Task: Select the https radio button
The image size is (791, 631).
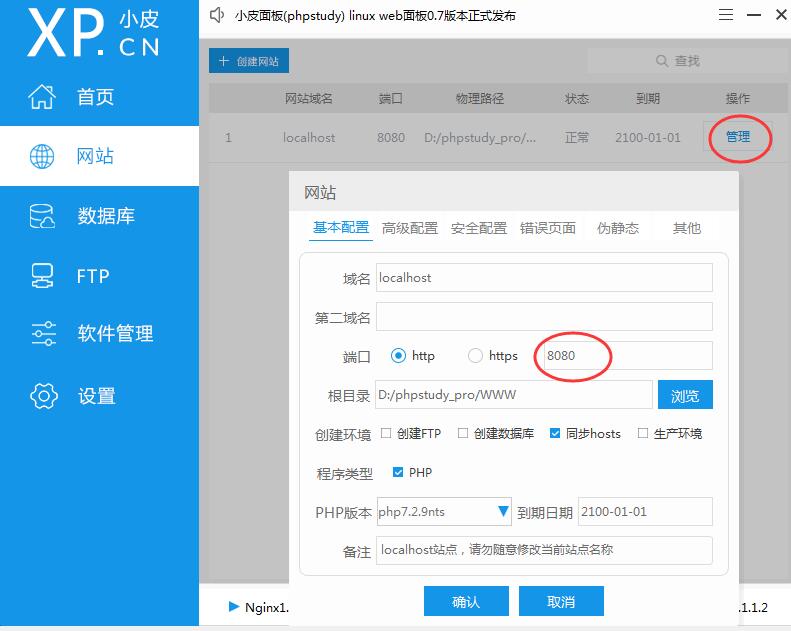Action: [475, 356]
